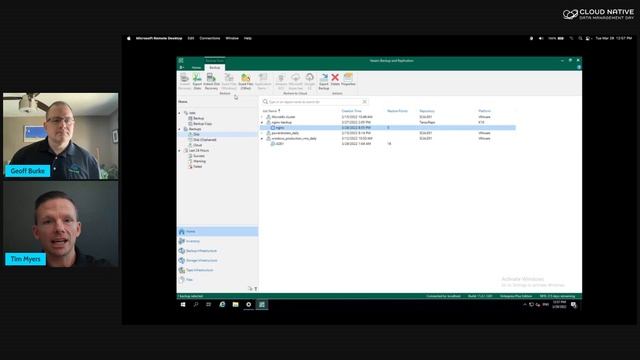Click the object name search field
The height and width of the screenshot is (360, 640).
click(314, 102)
